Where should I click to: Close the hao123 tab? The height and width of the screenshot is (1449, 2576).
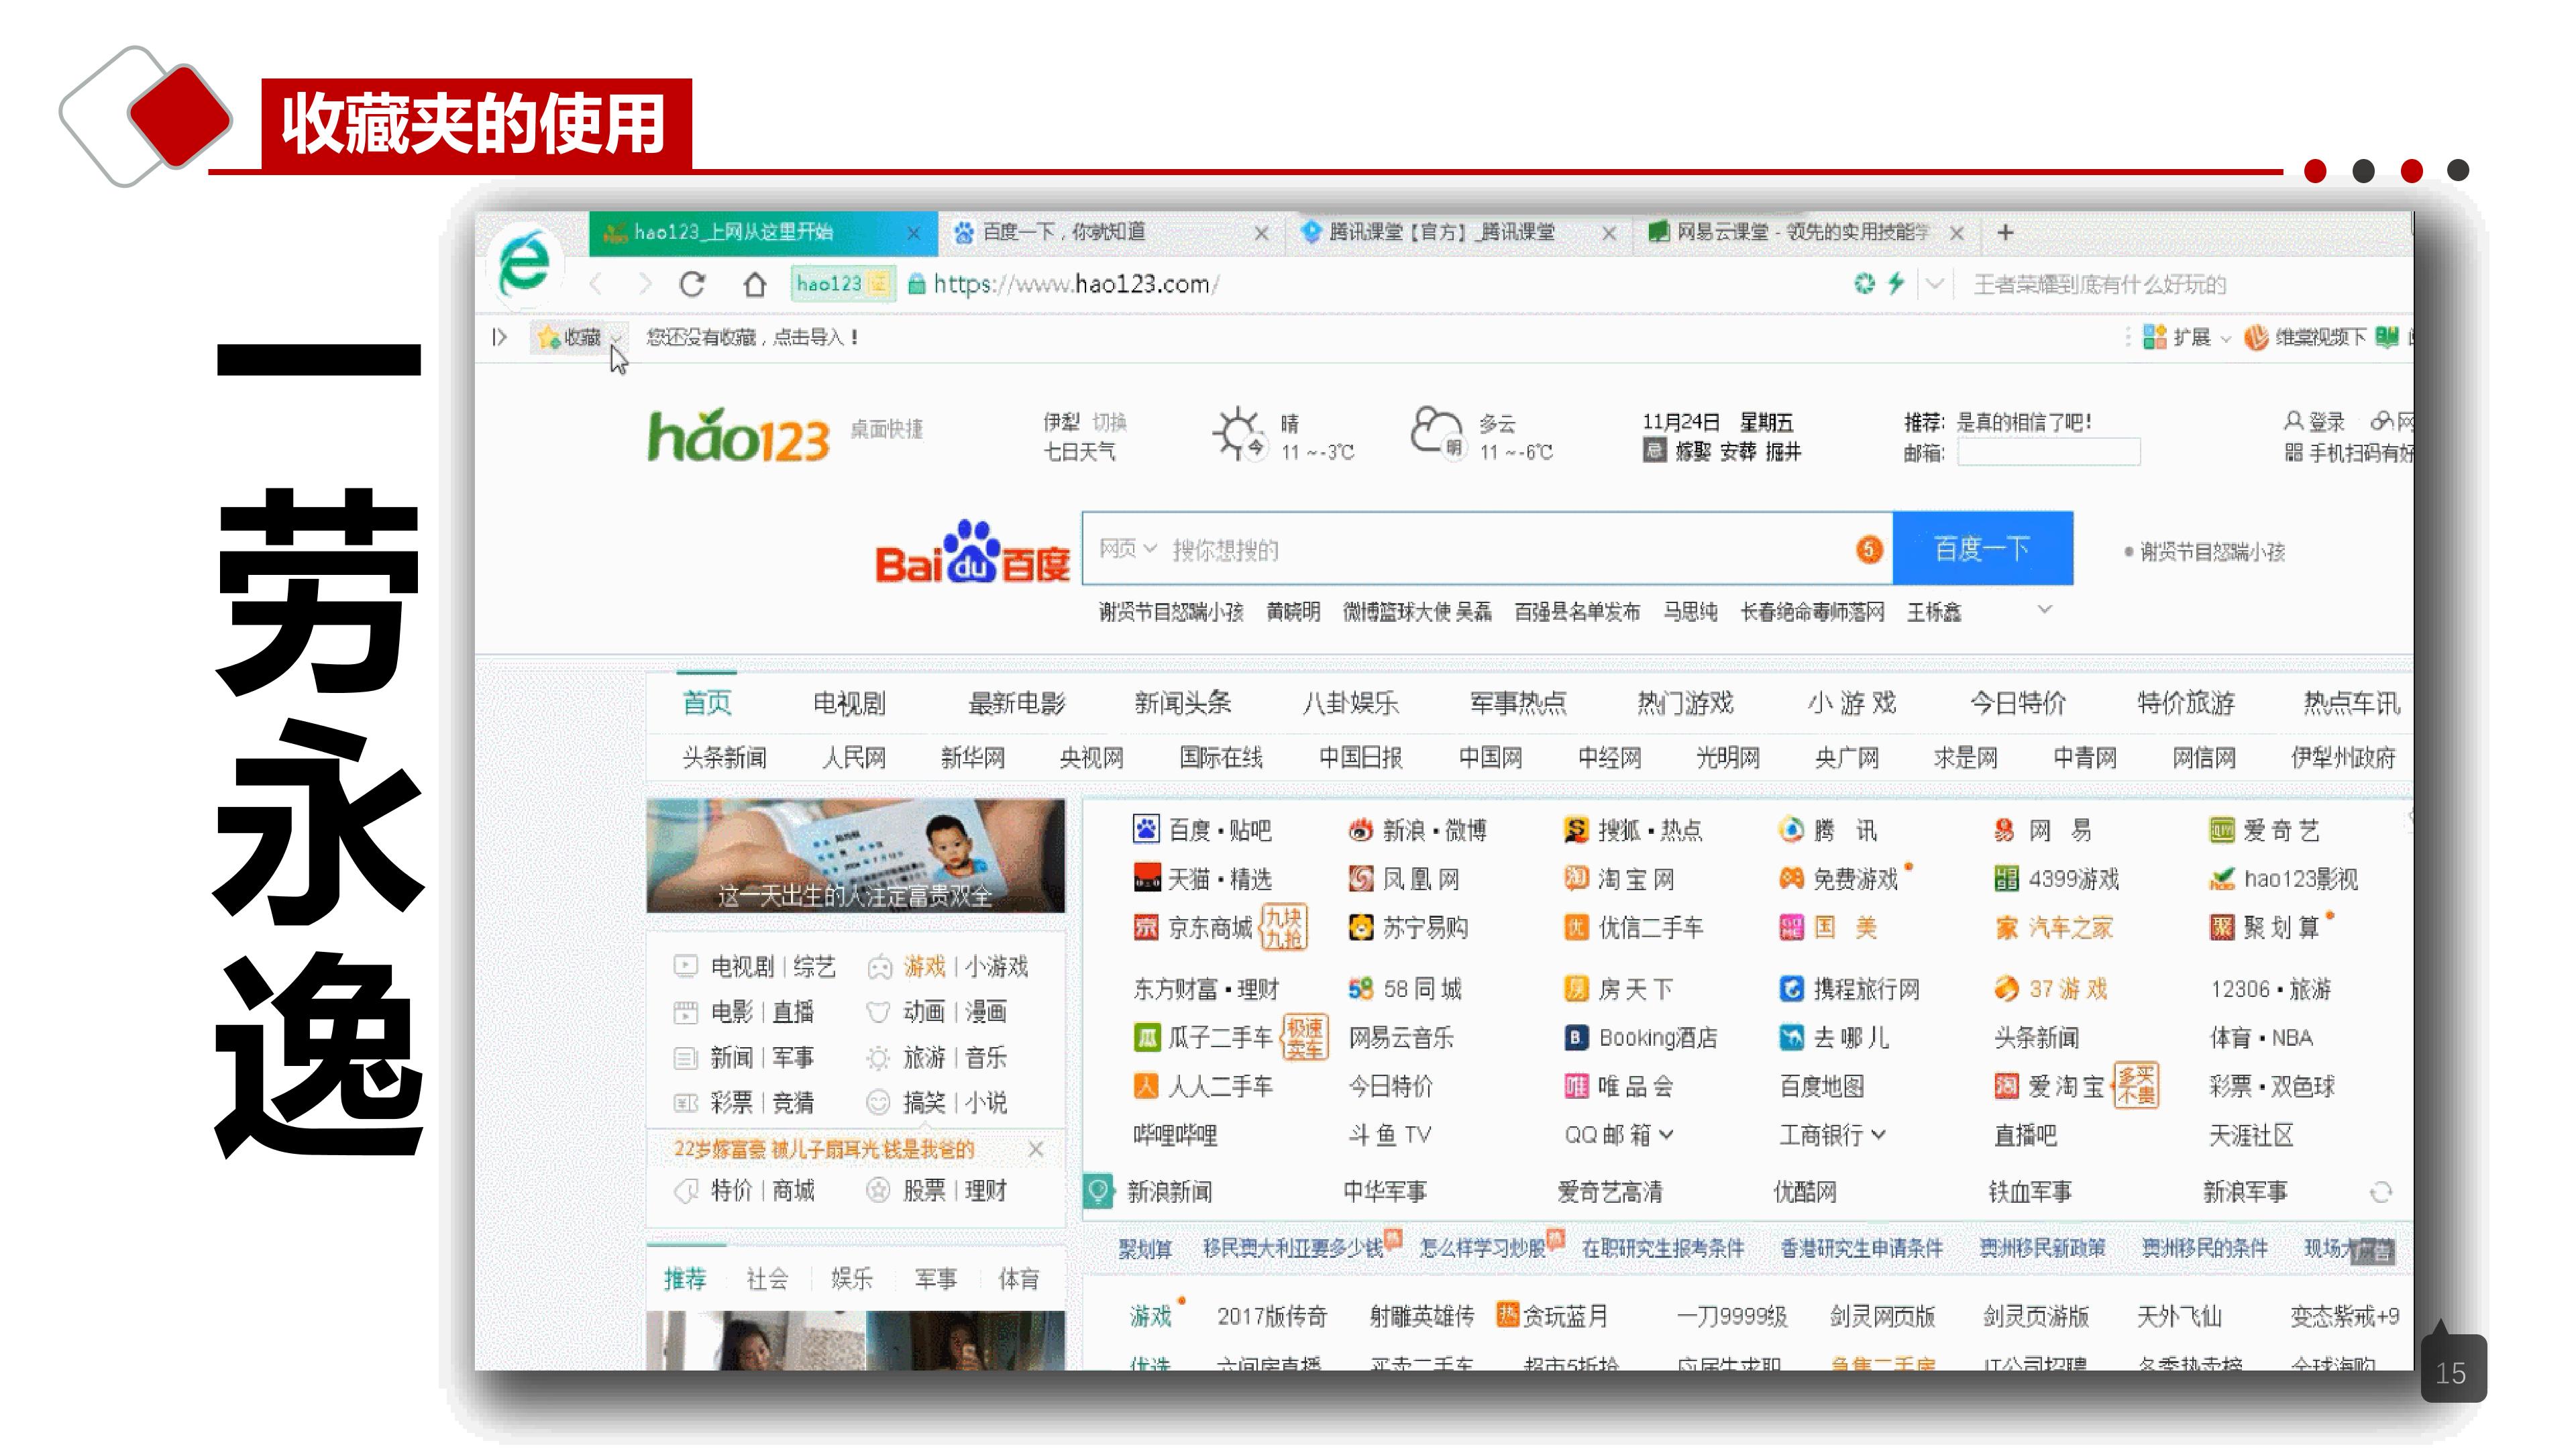coord(913,233)
